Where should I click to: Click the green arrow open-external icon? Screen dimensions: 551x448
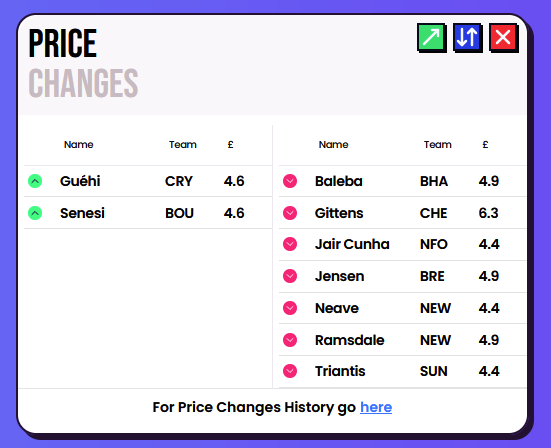[431, 37]
